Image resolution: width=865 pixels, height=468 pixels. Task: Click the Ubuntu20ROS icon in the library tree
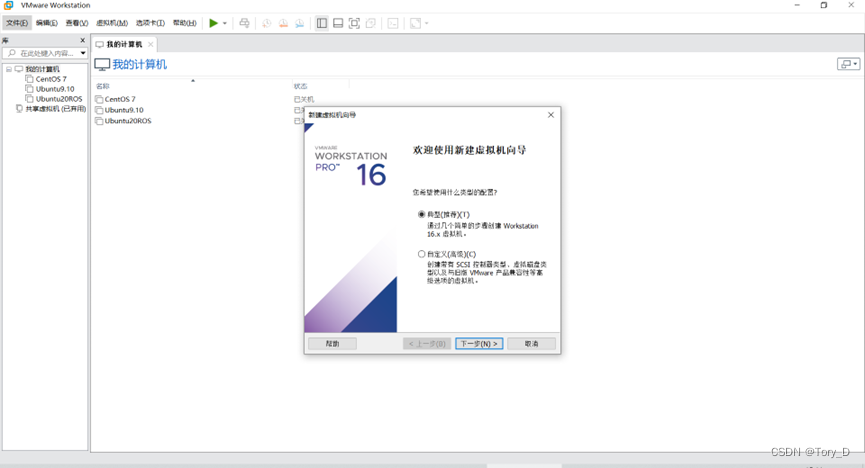(x=29, y=99)
